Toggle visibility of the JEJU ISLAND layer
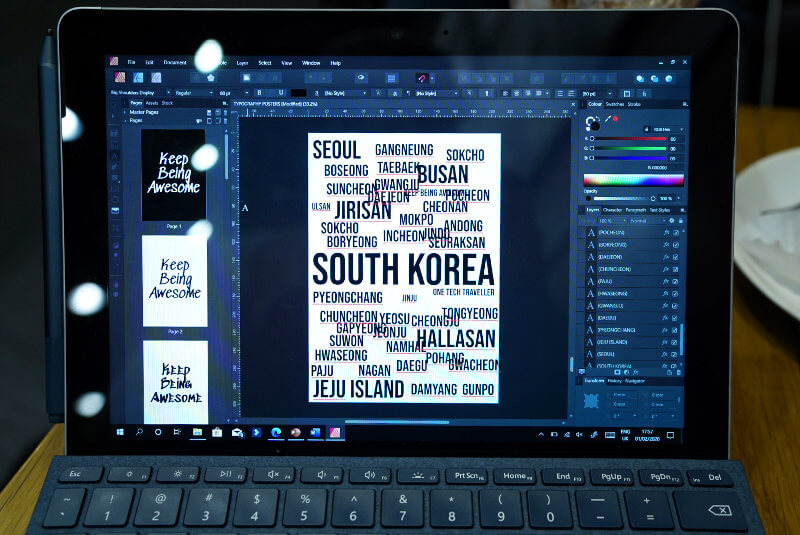 [674, 342]
